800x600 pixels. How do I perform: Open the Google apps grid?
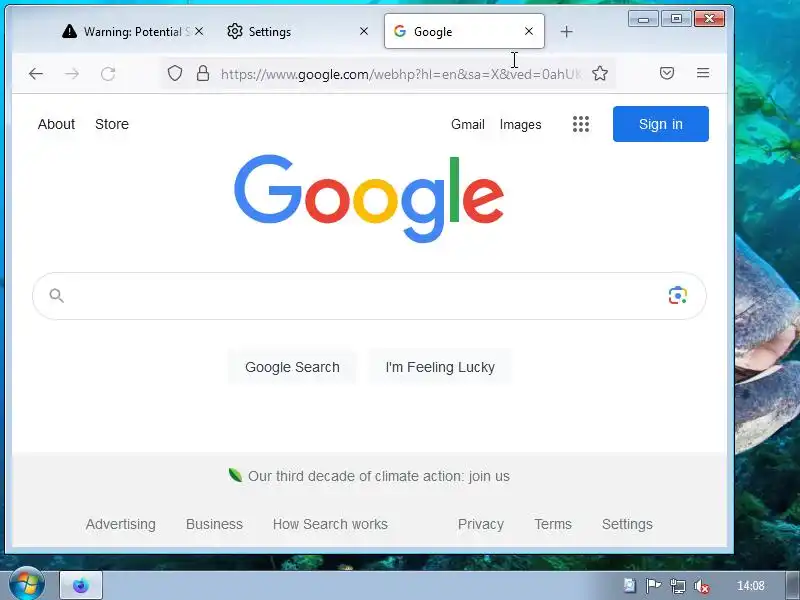581,124
